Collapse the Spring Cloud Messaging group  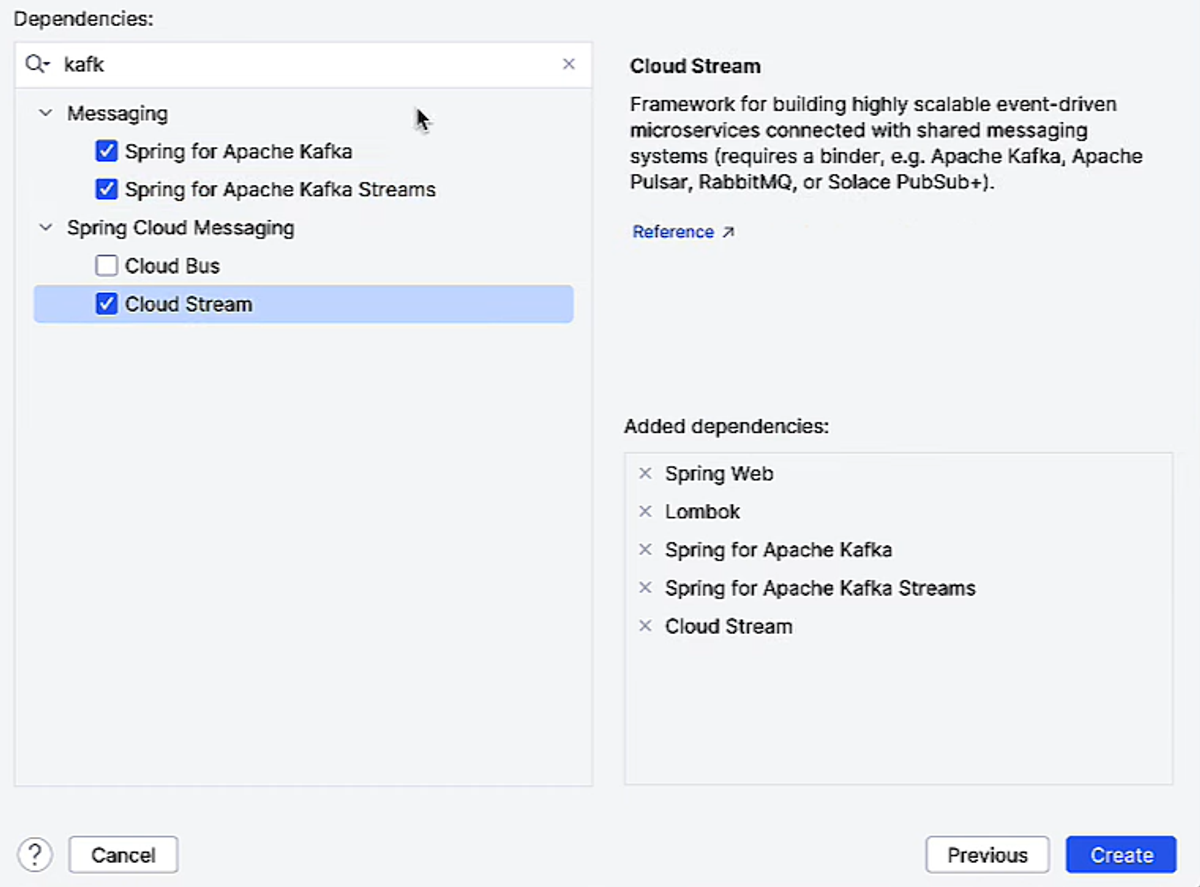click(x=45, y=228)
